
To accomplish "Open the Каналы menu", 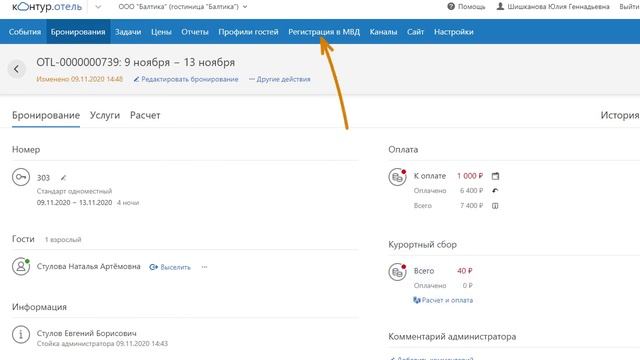I will click(x=383, y=32).
